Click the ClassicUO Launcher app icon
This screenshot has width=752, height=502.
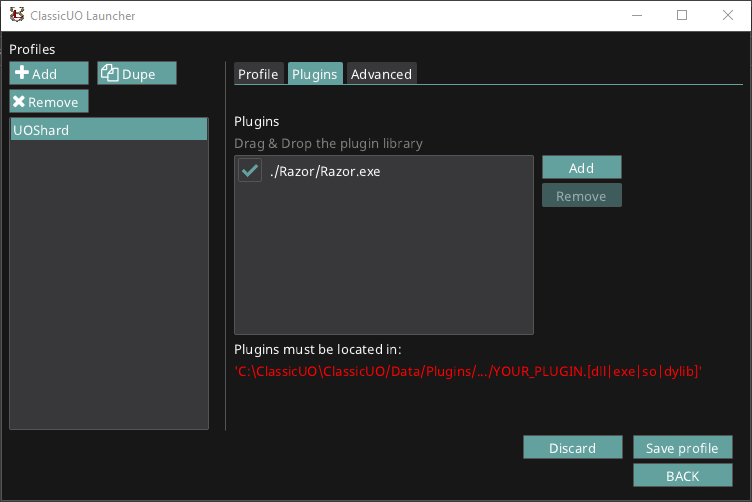pyautogui.click(x=17, y=15)
